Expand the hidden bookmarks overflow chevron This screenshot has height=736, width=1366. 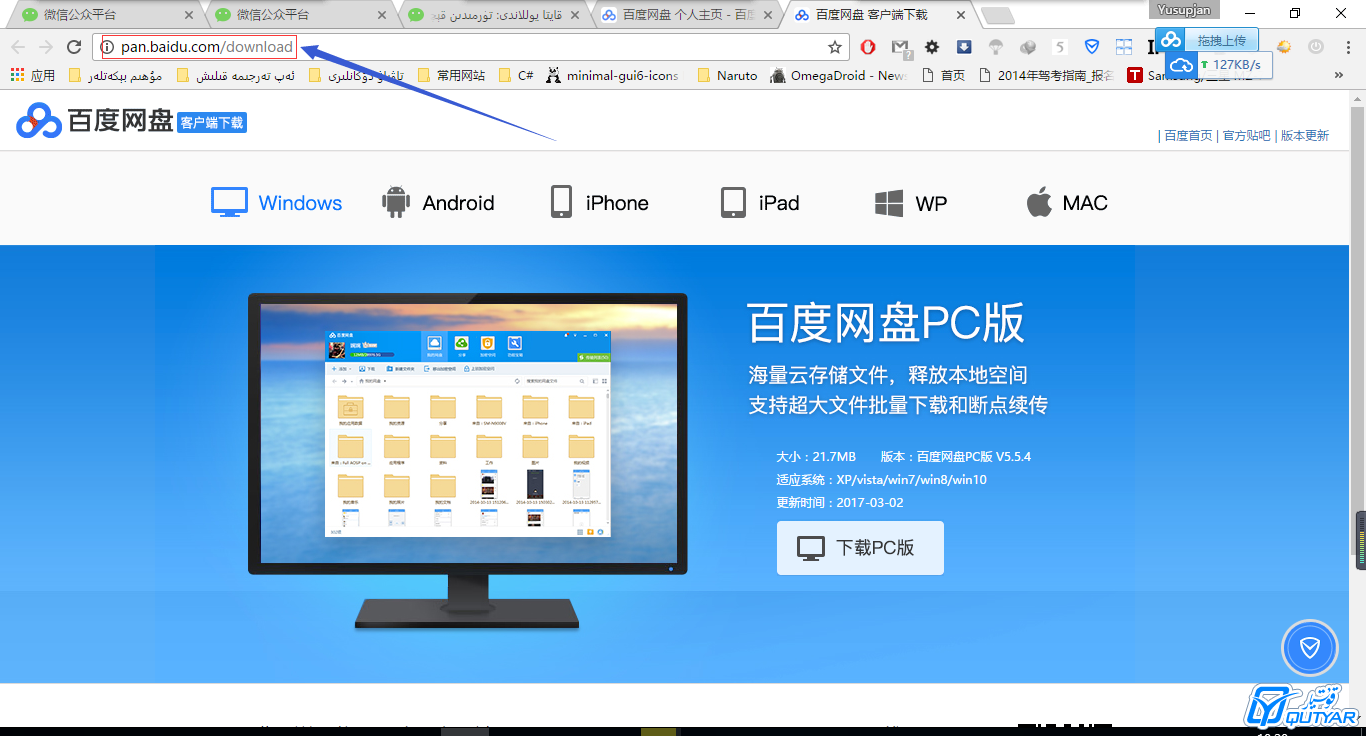(1339, 75)
